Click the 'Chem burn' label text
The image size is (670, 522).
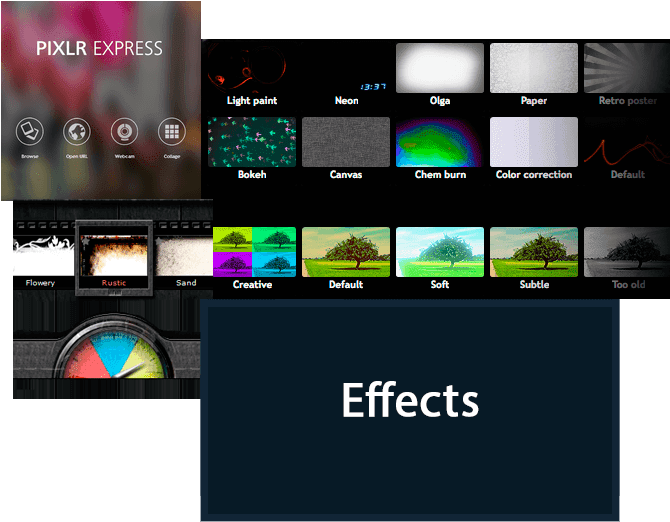pos(440,174)
